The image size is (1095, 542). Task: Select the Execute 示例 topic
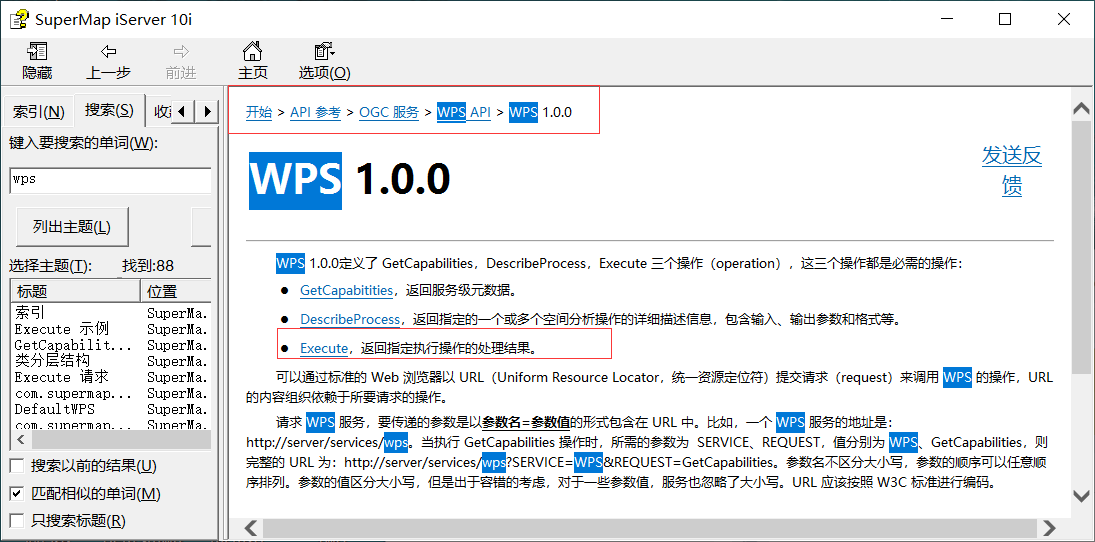61,329
